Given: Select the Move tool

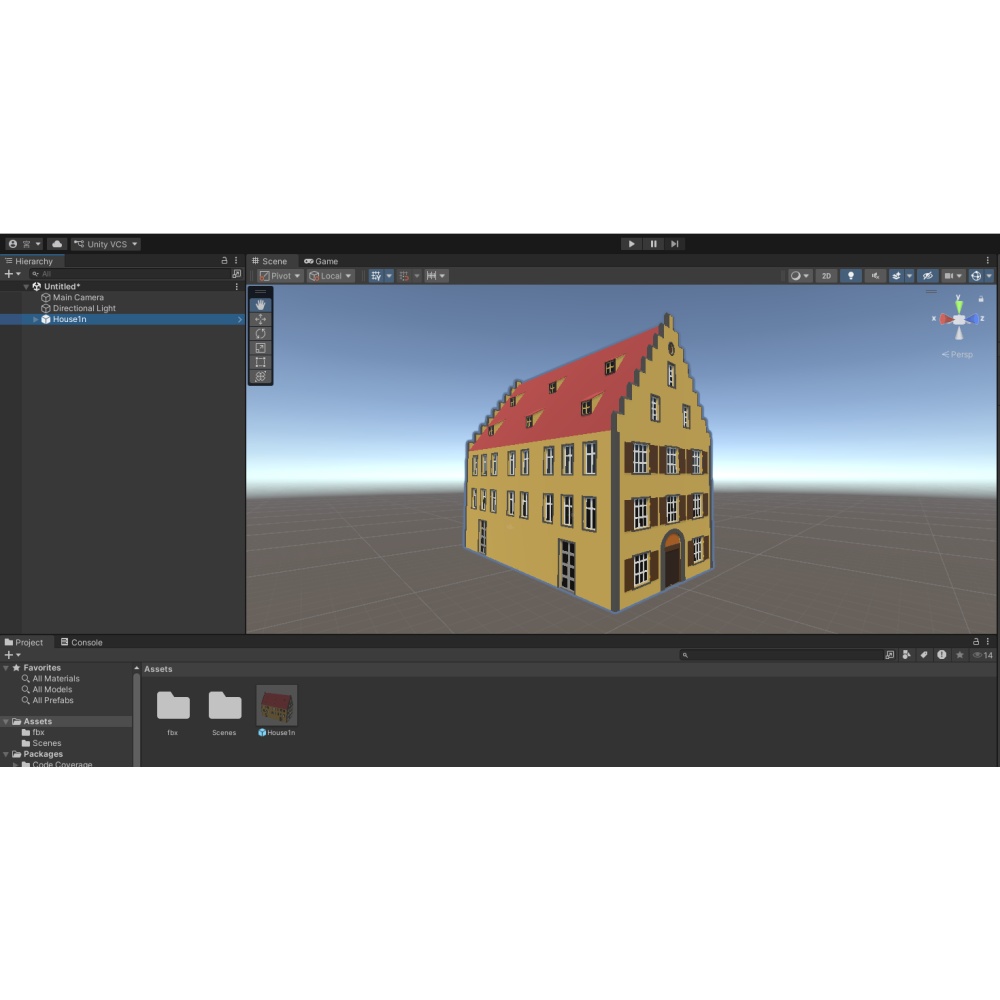Looking at the screenshot, I should pyautogui.click(x=260, y=319).
